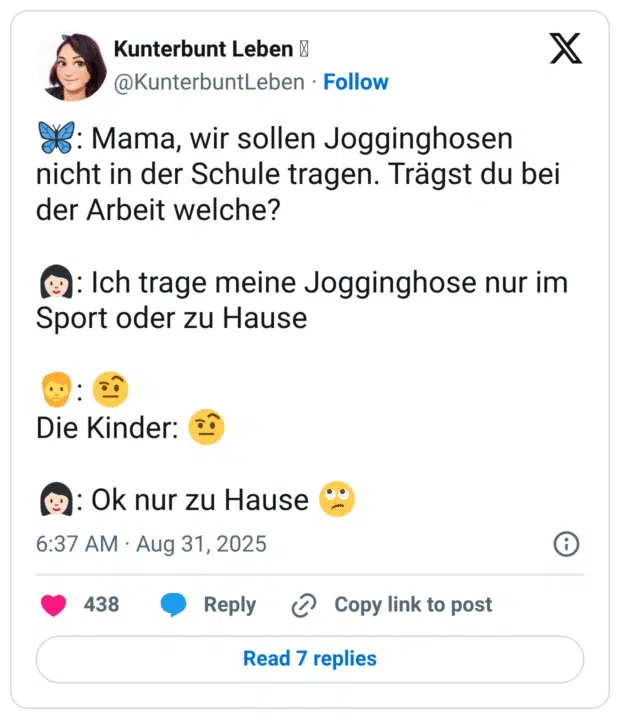Open the "Read 7 replies" button

[310, 659]
